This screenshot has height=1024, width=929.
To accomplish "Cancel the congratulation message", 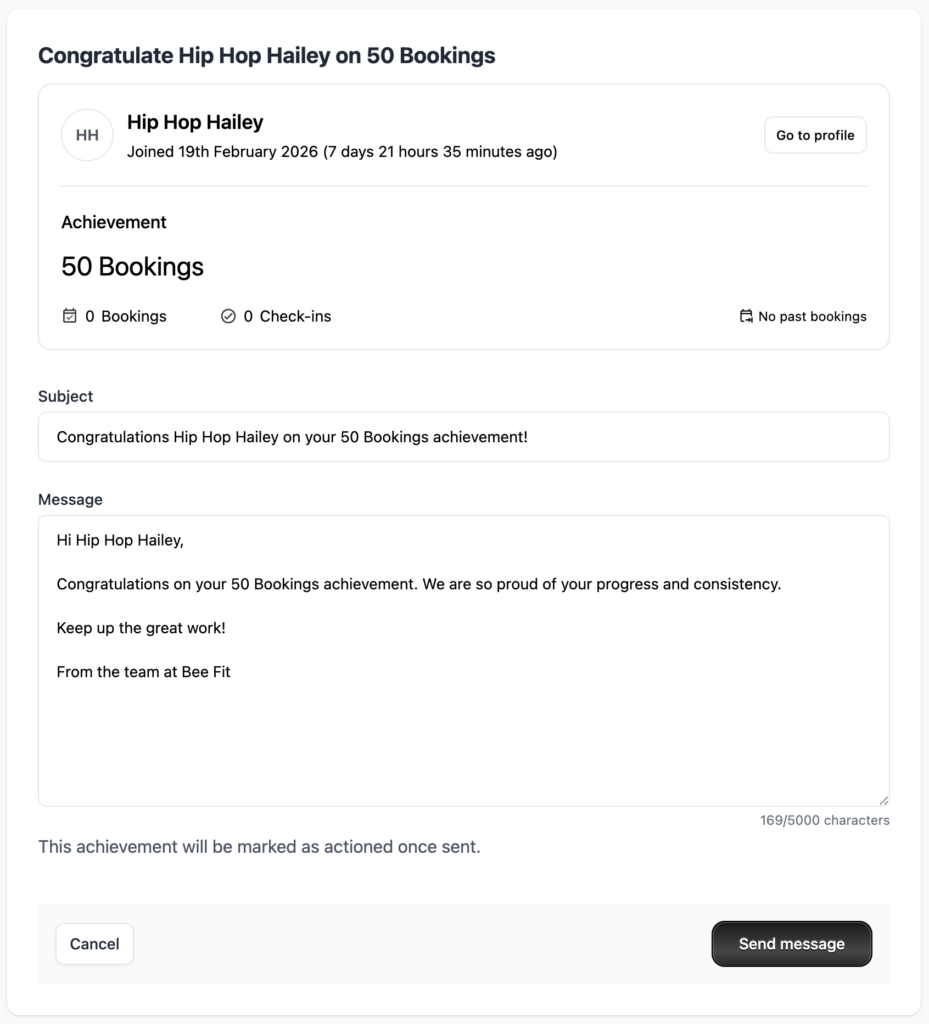I will tap(94, 944).
